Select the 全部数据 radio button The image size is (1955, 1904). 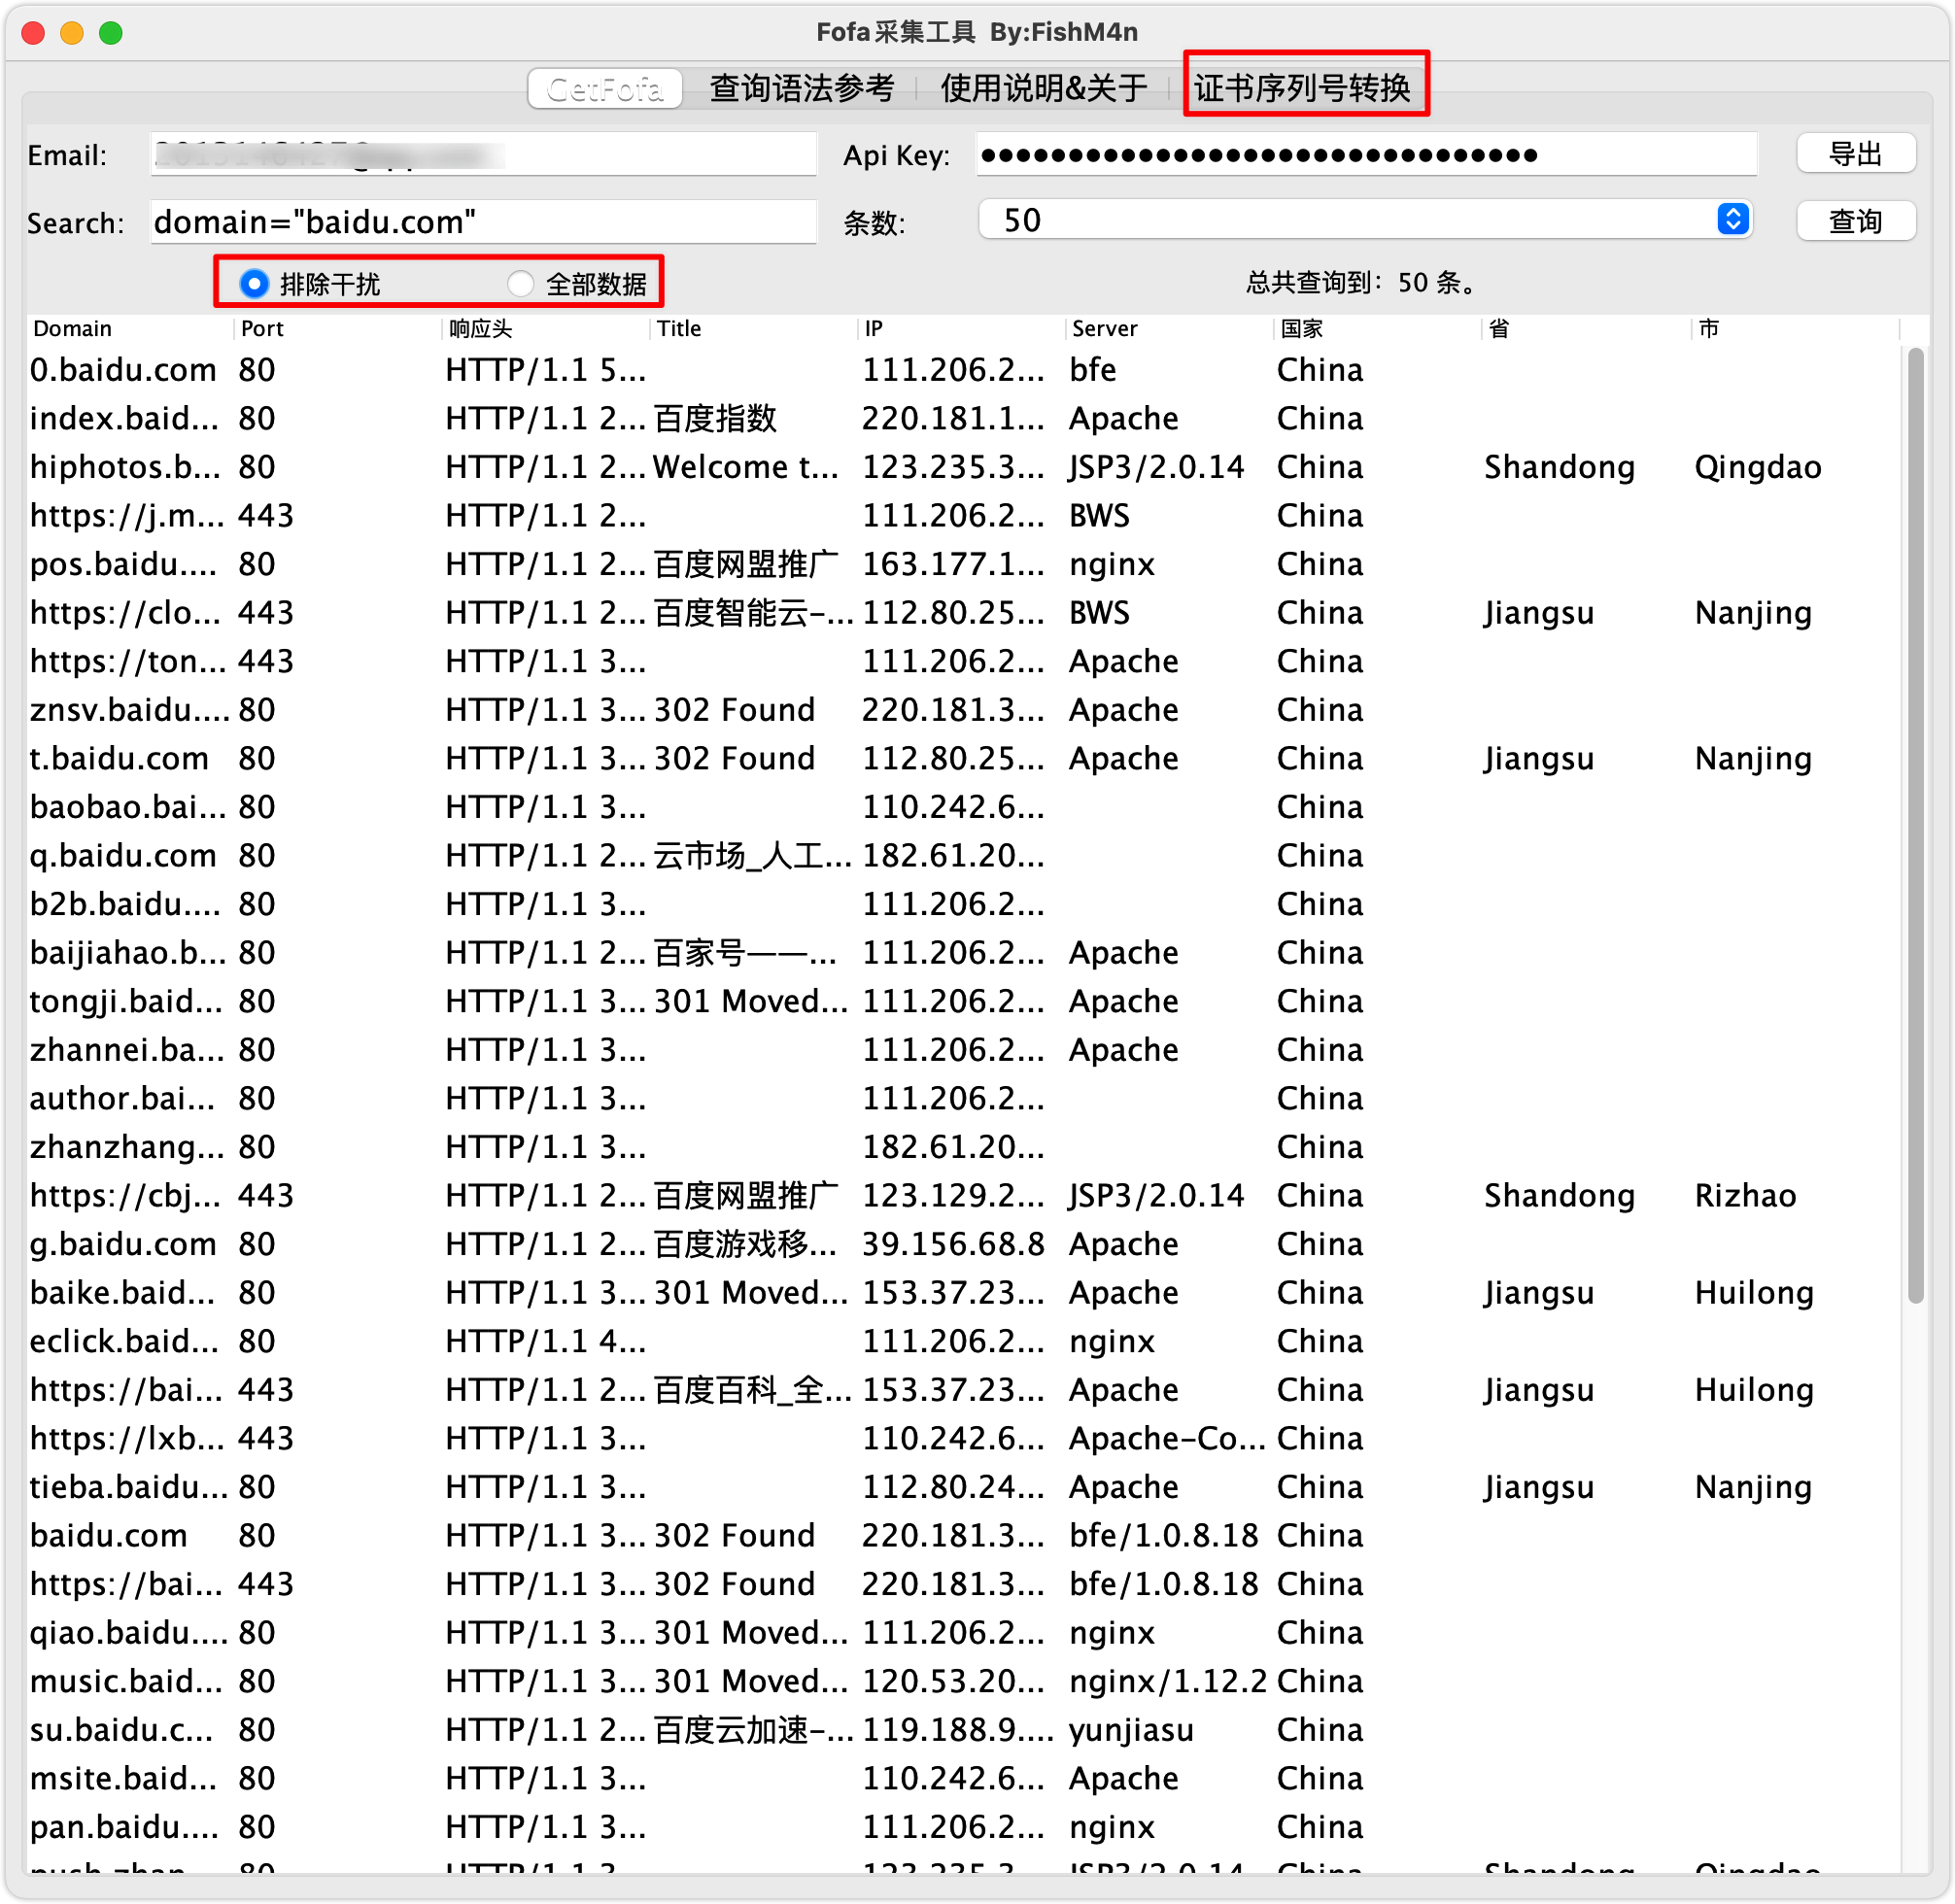[520, 284]
